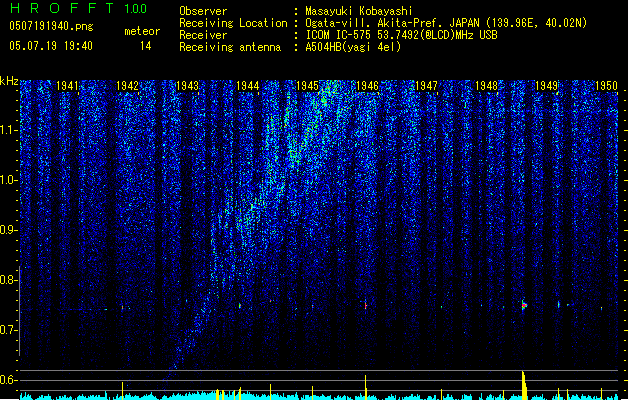Click the 'meteor' counter label
The width and height of the screenshot is (629, 400).
click(x=142, y=31)
